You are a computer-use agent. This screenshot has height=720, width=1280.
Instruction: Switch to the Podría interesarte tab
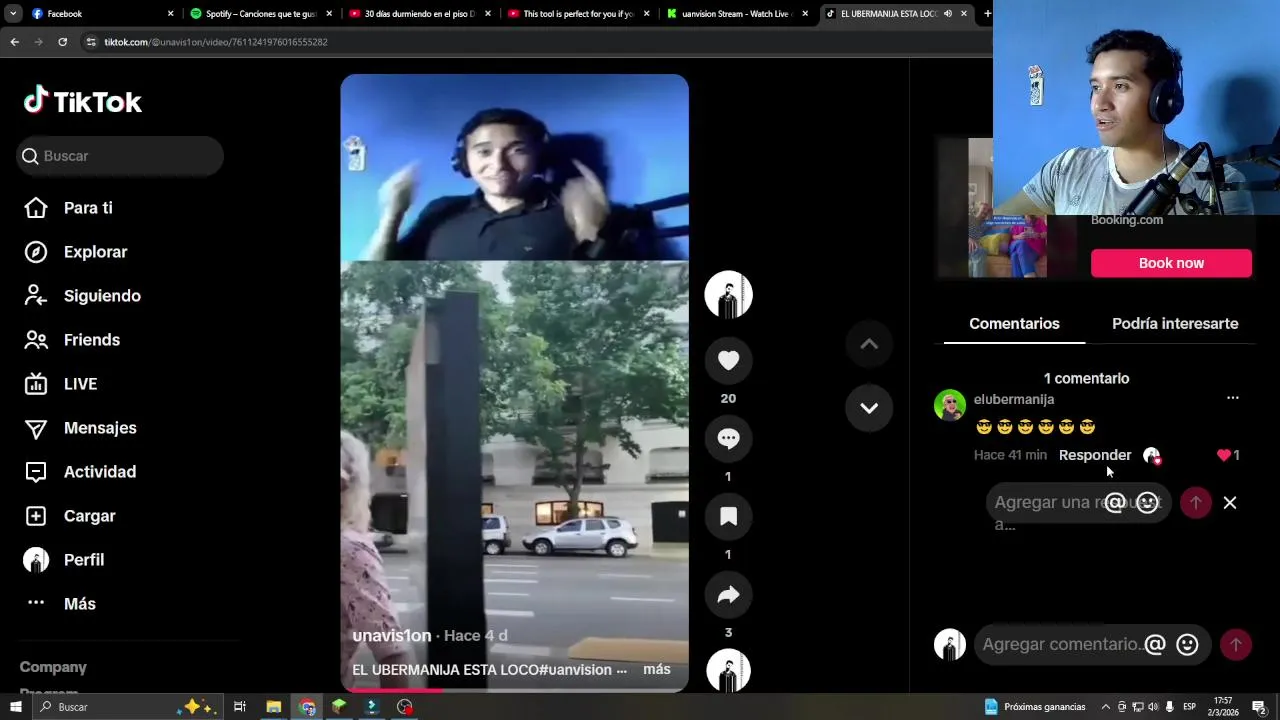click(x=1175, y=324)
